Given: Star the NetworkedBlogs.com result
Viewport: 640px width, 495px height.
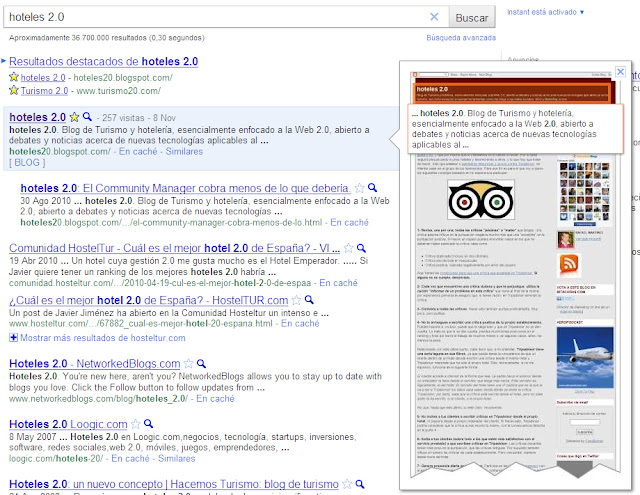Looking at the screenshot, I should [189, 364].
